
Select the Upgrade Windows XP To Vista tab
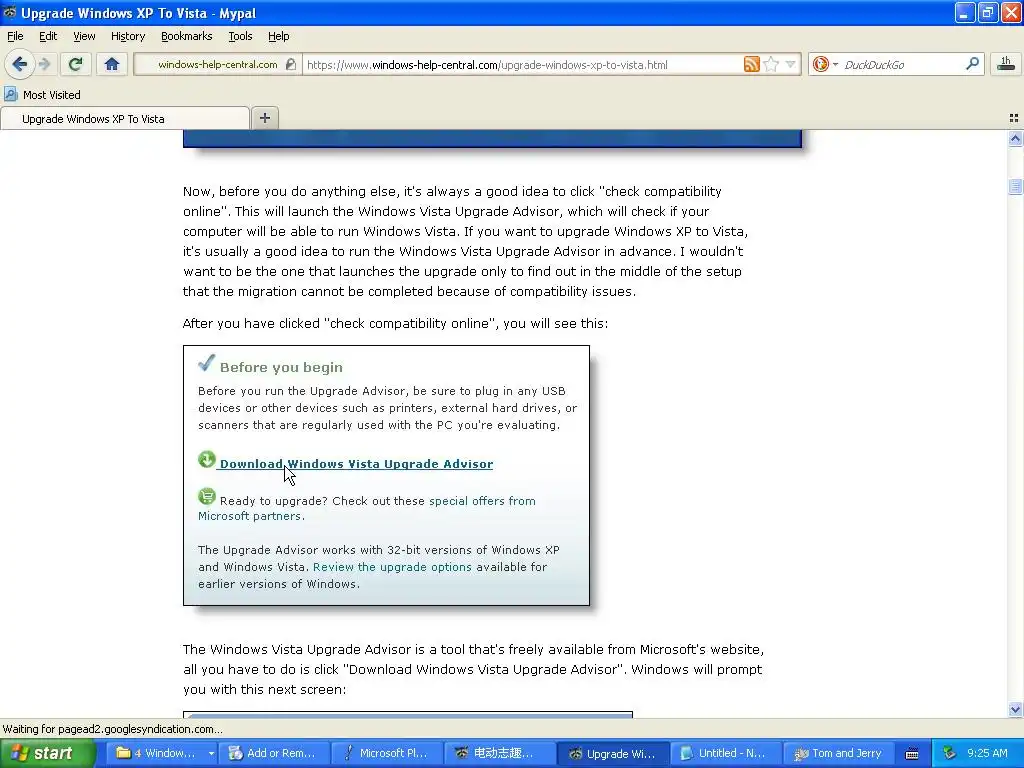[x=125, y=118]
